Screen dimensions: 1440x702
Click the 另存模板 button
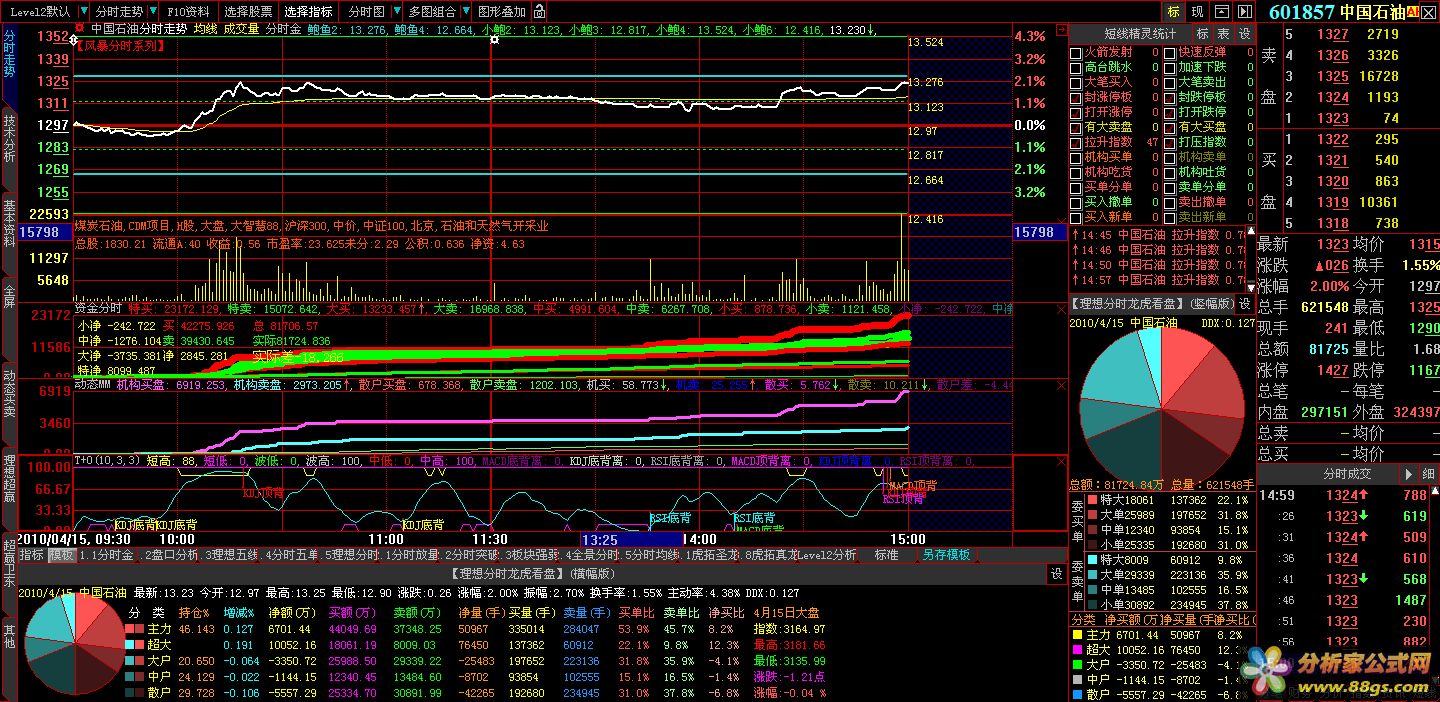(x=946, y=554)
